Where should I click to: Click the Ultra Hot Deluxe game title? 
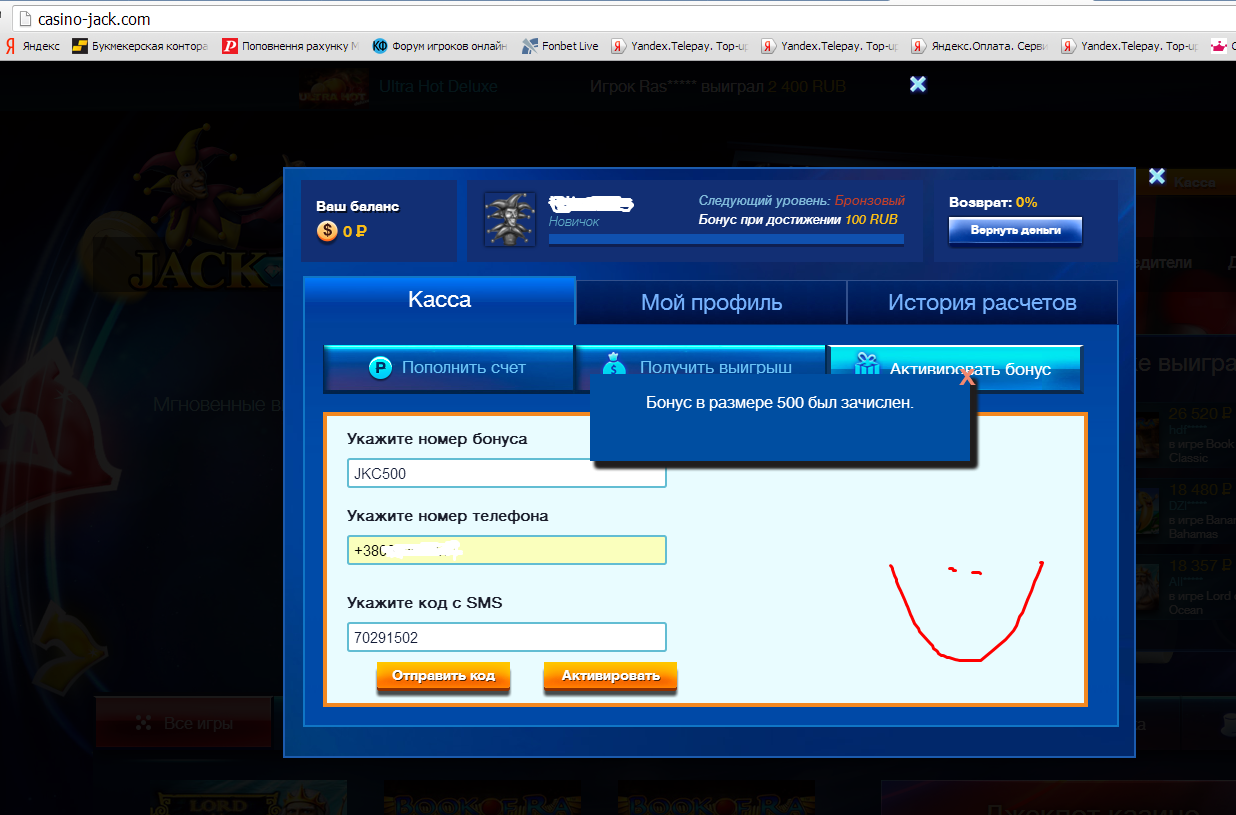click(438, 87)
